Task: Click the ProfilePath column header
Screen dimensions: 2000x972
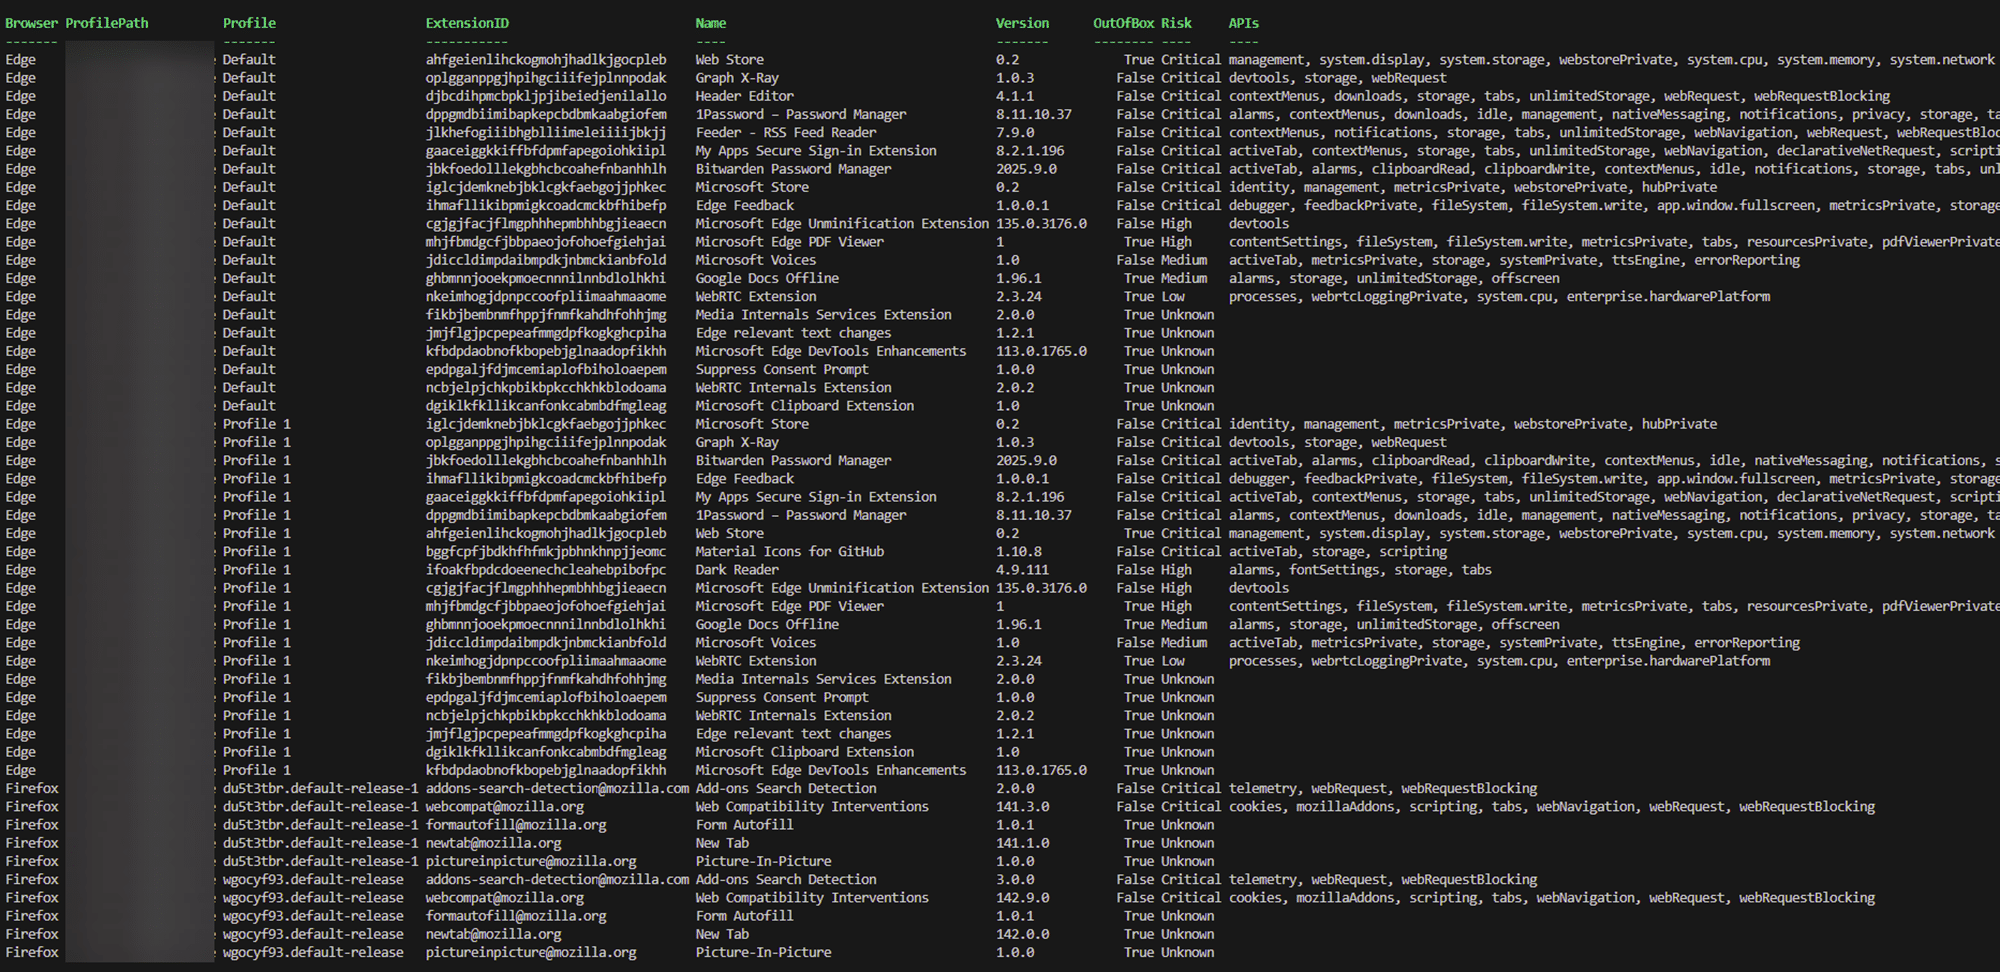Action: coord(107,23)
